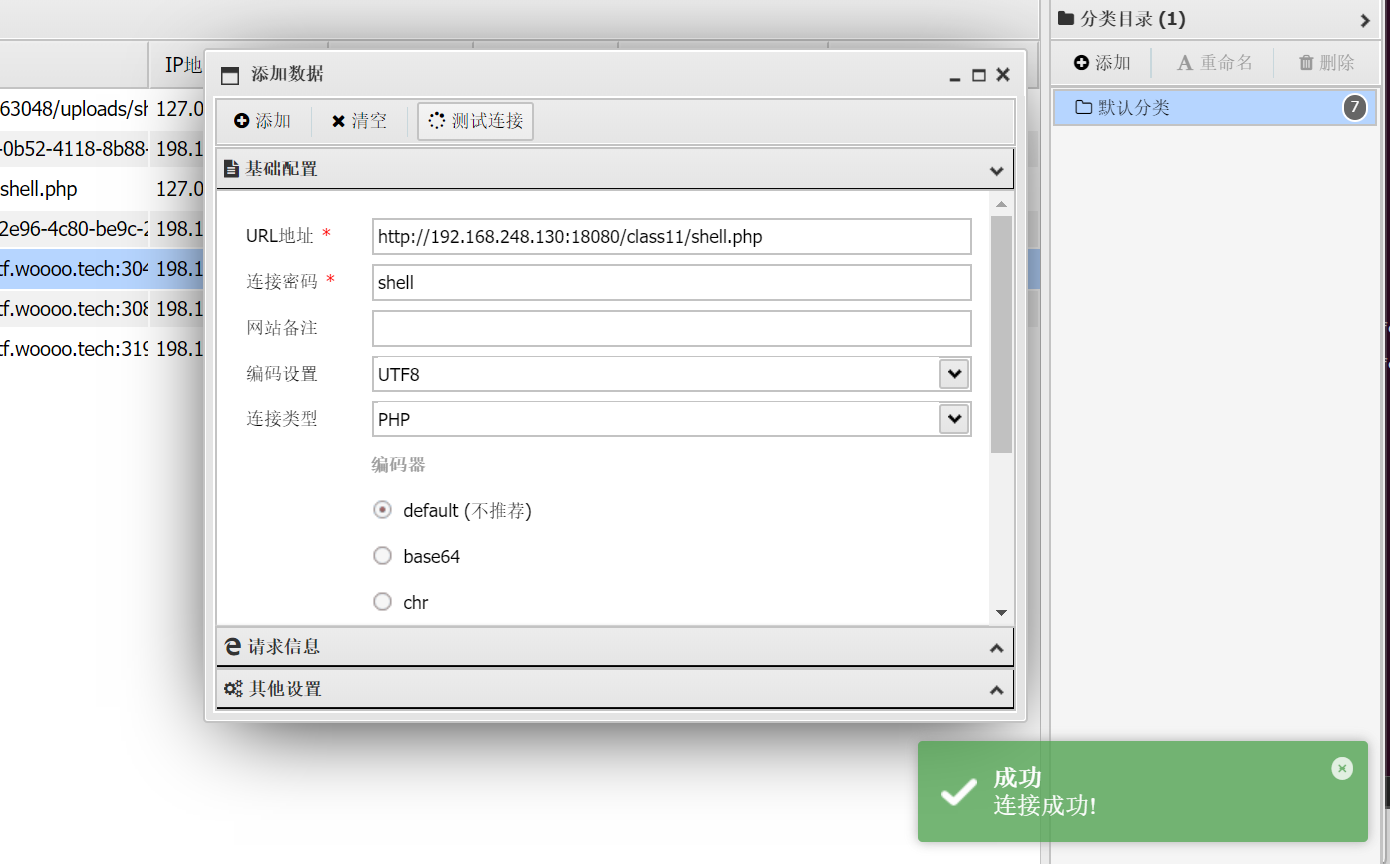Expand the 请求信息 section
This screenshot has width=1390, height=864.
coord(996,648)
